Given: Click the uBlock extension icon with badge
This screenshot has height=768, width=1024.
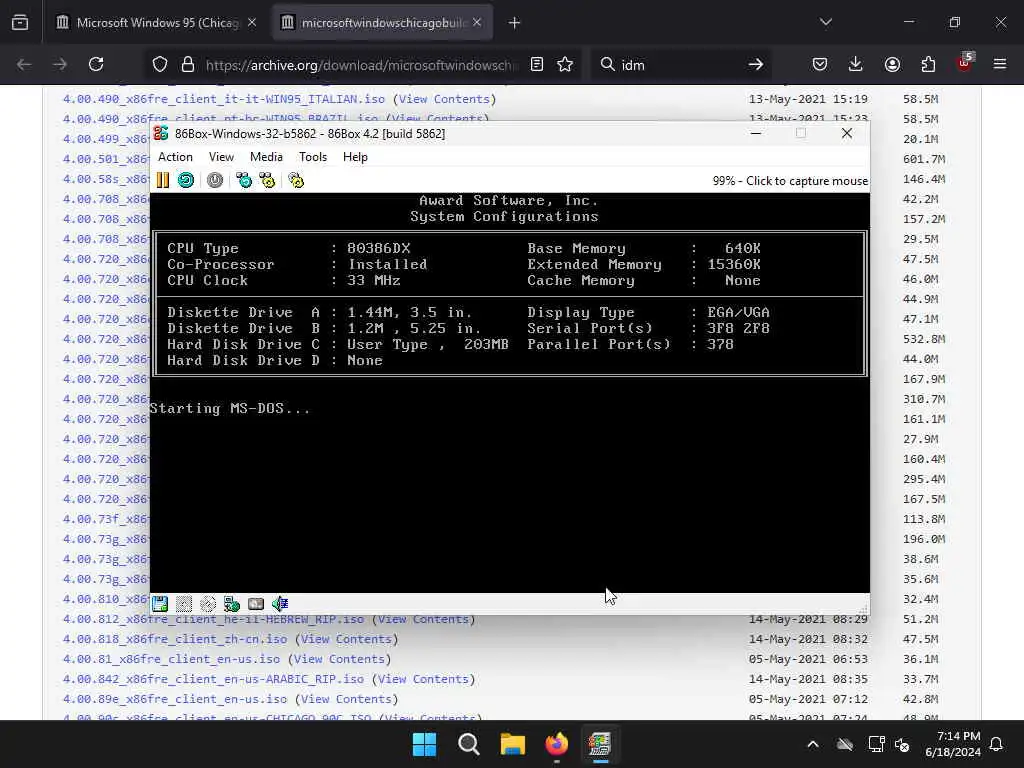Looking at the screenshot, I should (965, 63).
